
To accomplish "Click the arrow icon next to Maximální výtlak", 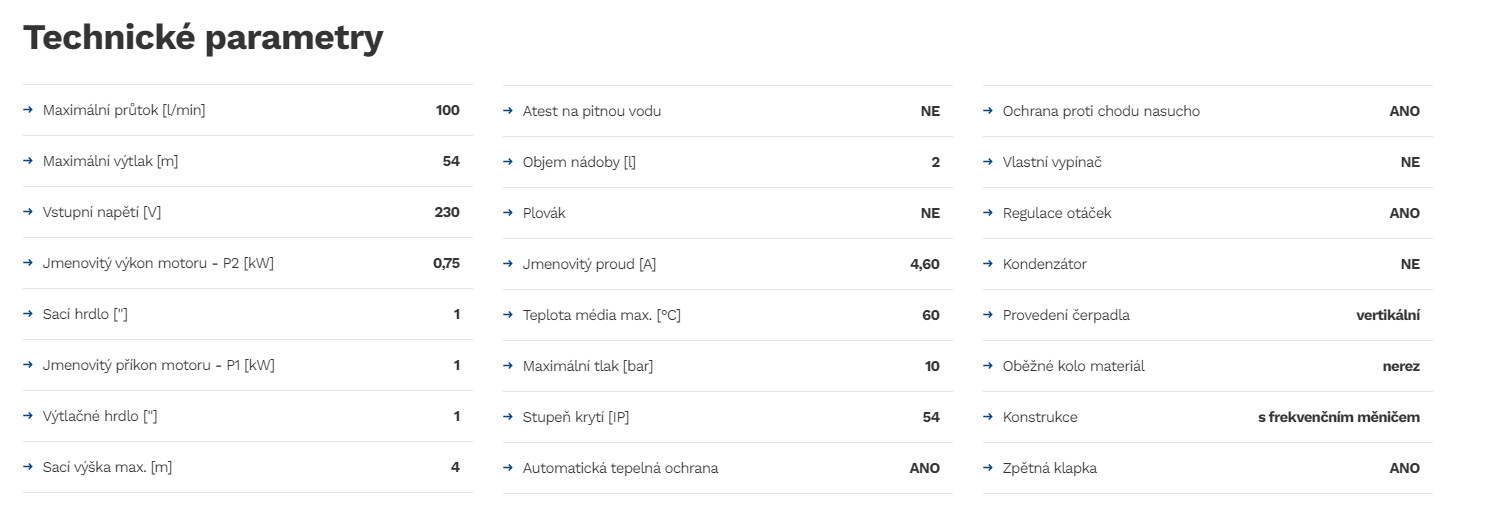I will click(28, 161).
